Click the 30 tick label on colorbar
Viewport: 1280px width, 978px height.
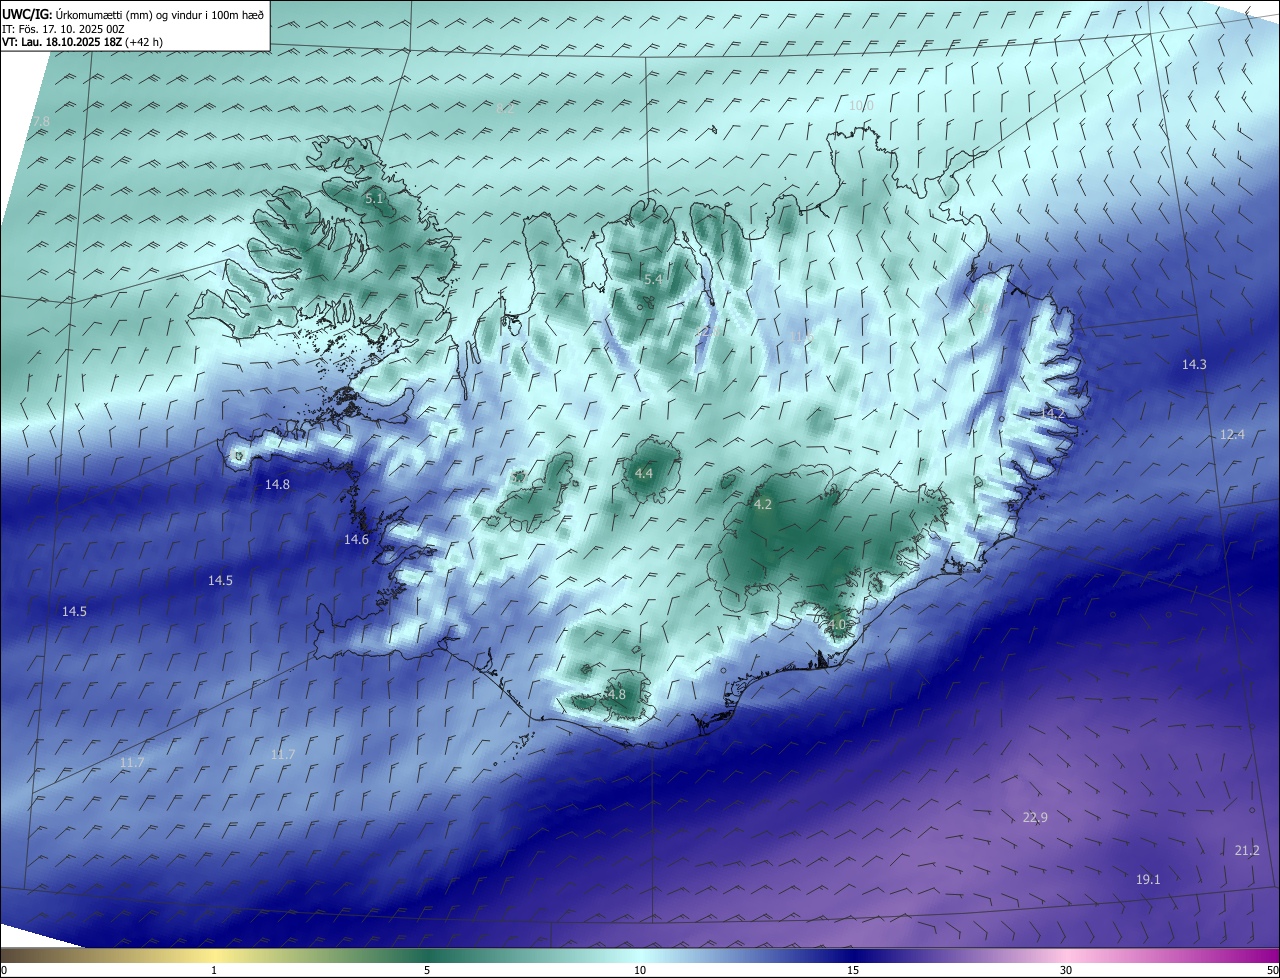1066,970
